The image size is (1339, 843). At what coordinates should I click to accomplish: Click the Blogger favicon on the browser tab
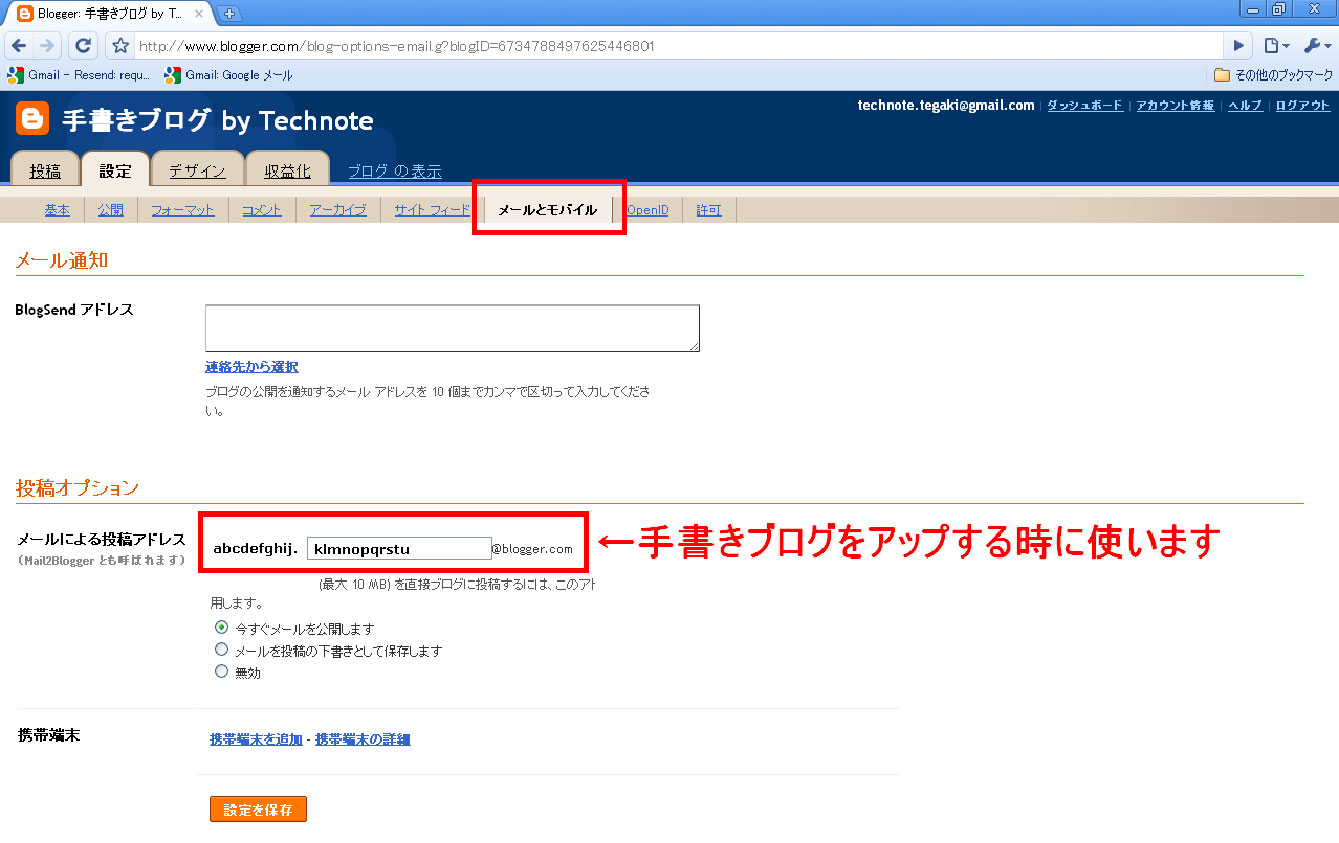click(26, 14)
